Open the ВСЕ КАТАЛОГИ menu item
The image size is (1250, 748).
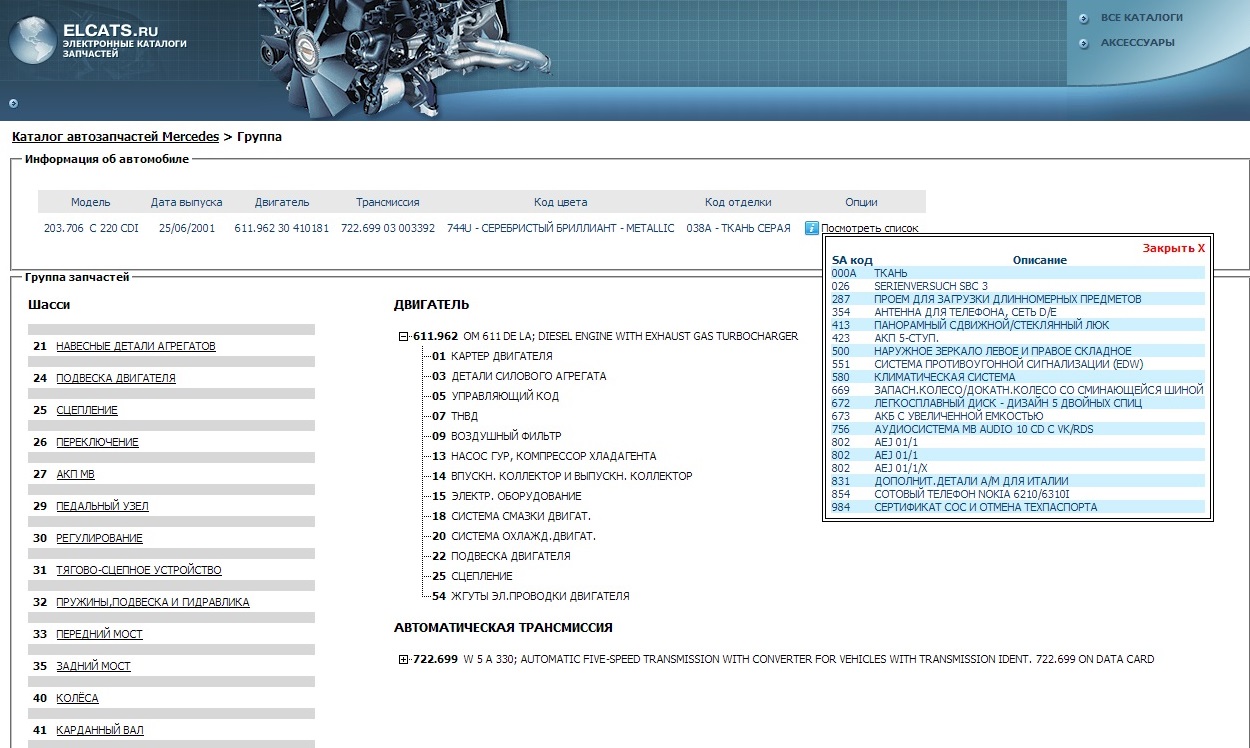click(1141, 18)
